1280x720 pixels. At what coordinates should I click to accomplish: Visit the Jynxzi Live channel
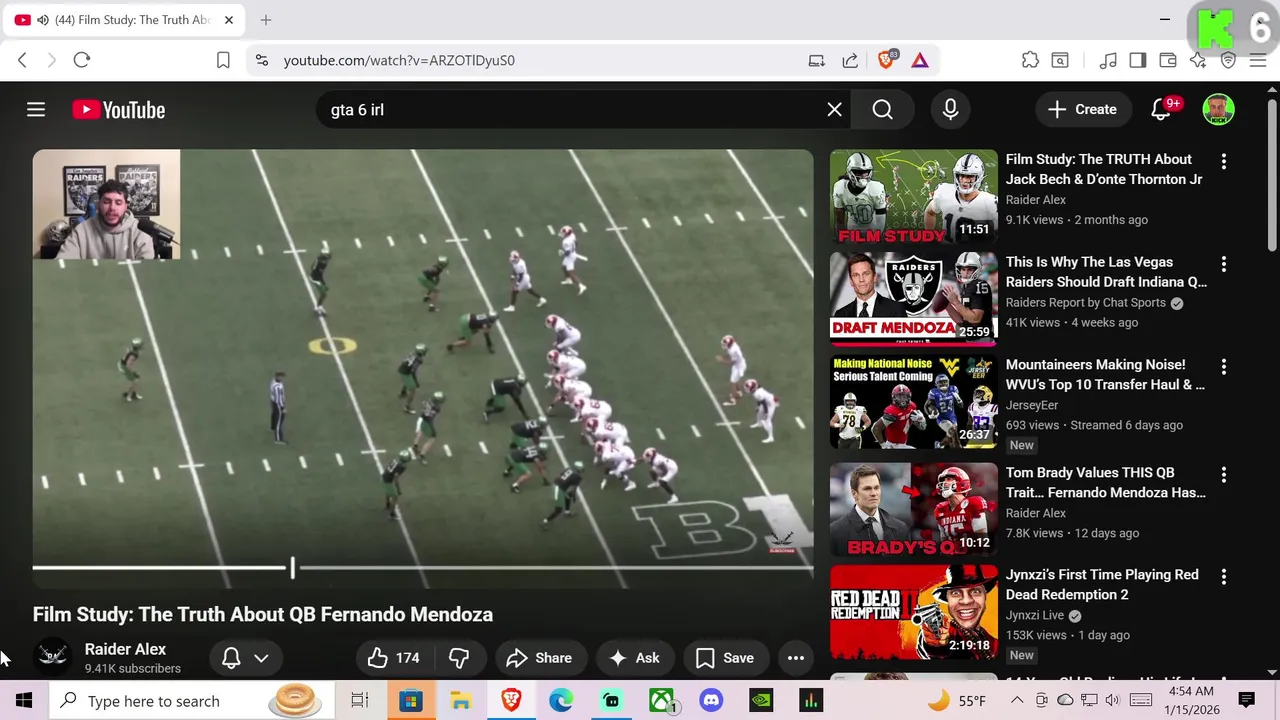click(1035, 615)
